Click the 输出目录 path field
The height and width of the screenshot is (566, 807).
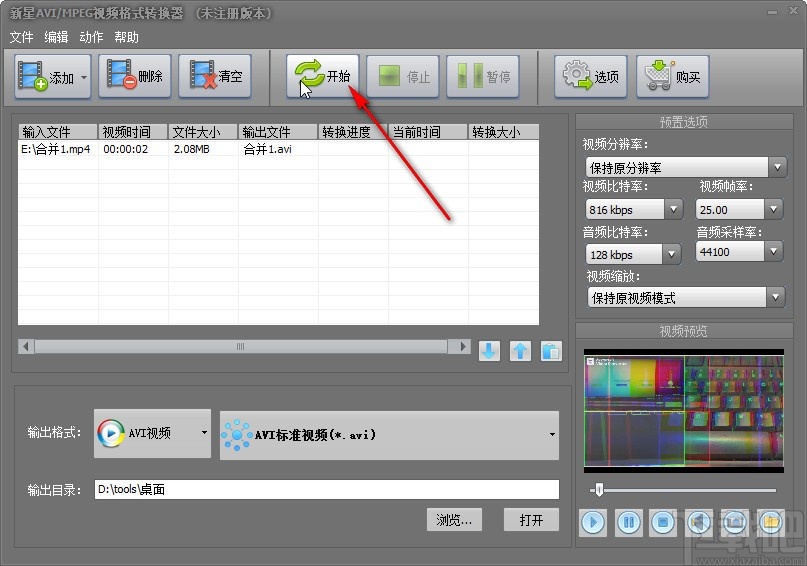327,489
